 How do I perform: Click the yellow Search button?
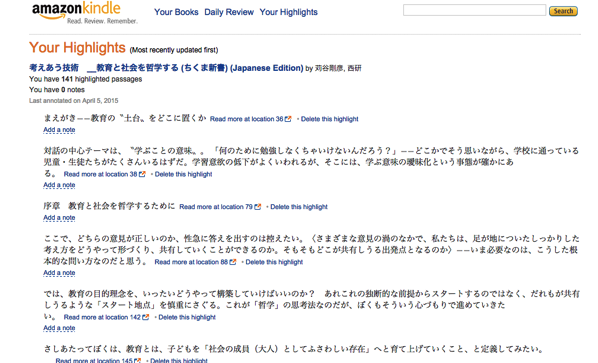(563, 11)
